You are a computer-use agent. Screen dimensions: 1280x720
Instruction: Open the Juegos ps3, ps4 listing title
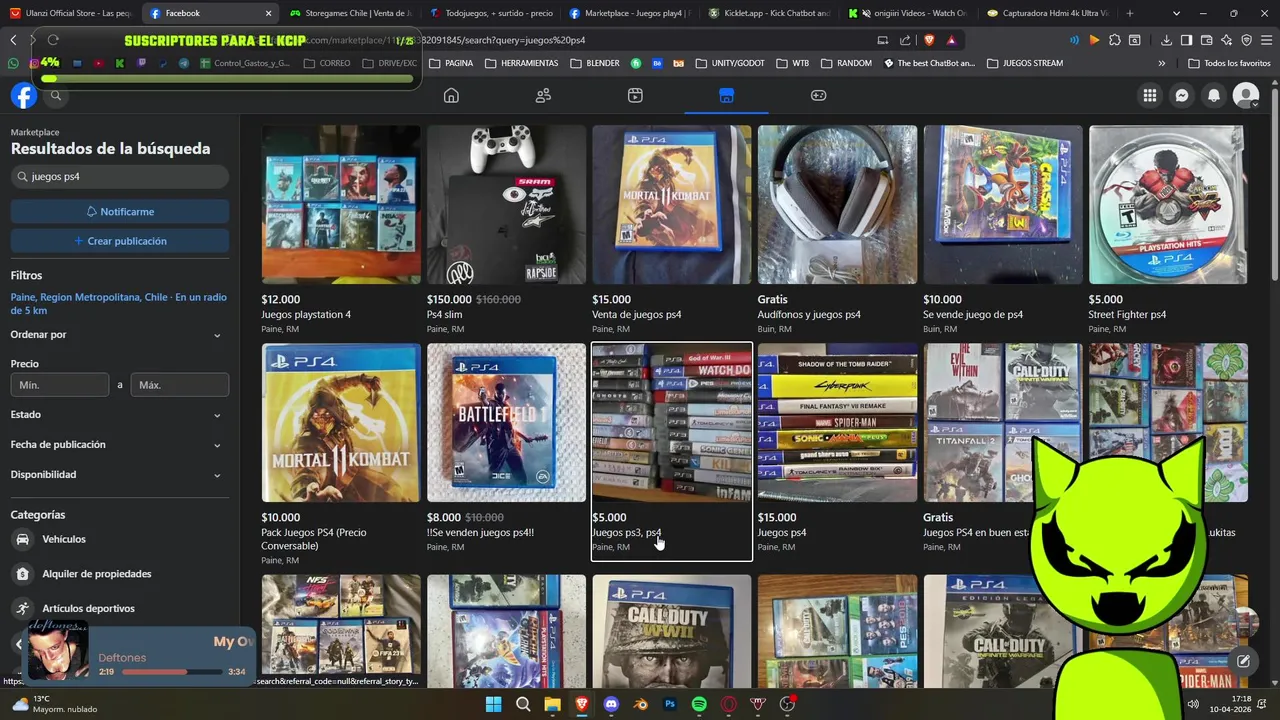click(x=626, y=533)
